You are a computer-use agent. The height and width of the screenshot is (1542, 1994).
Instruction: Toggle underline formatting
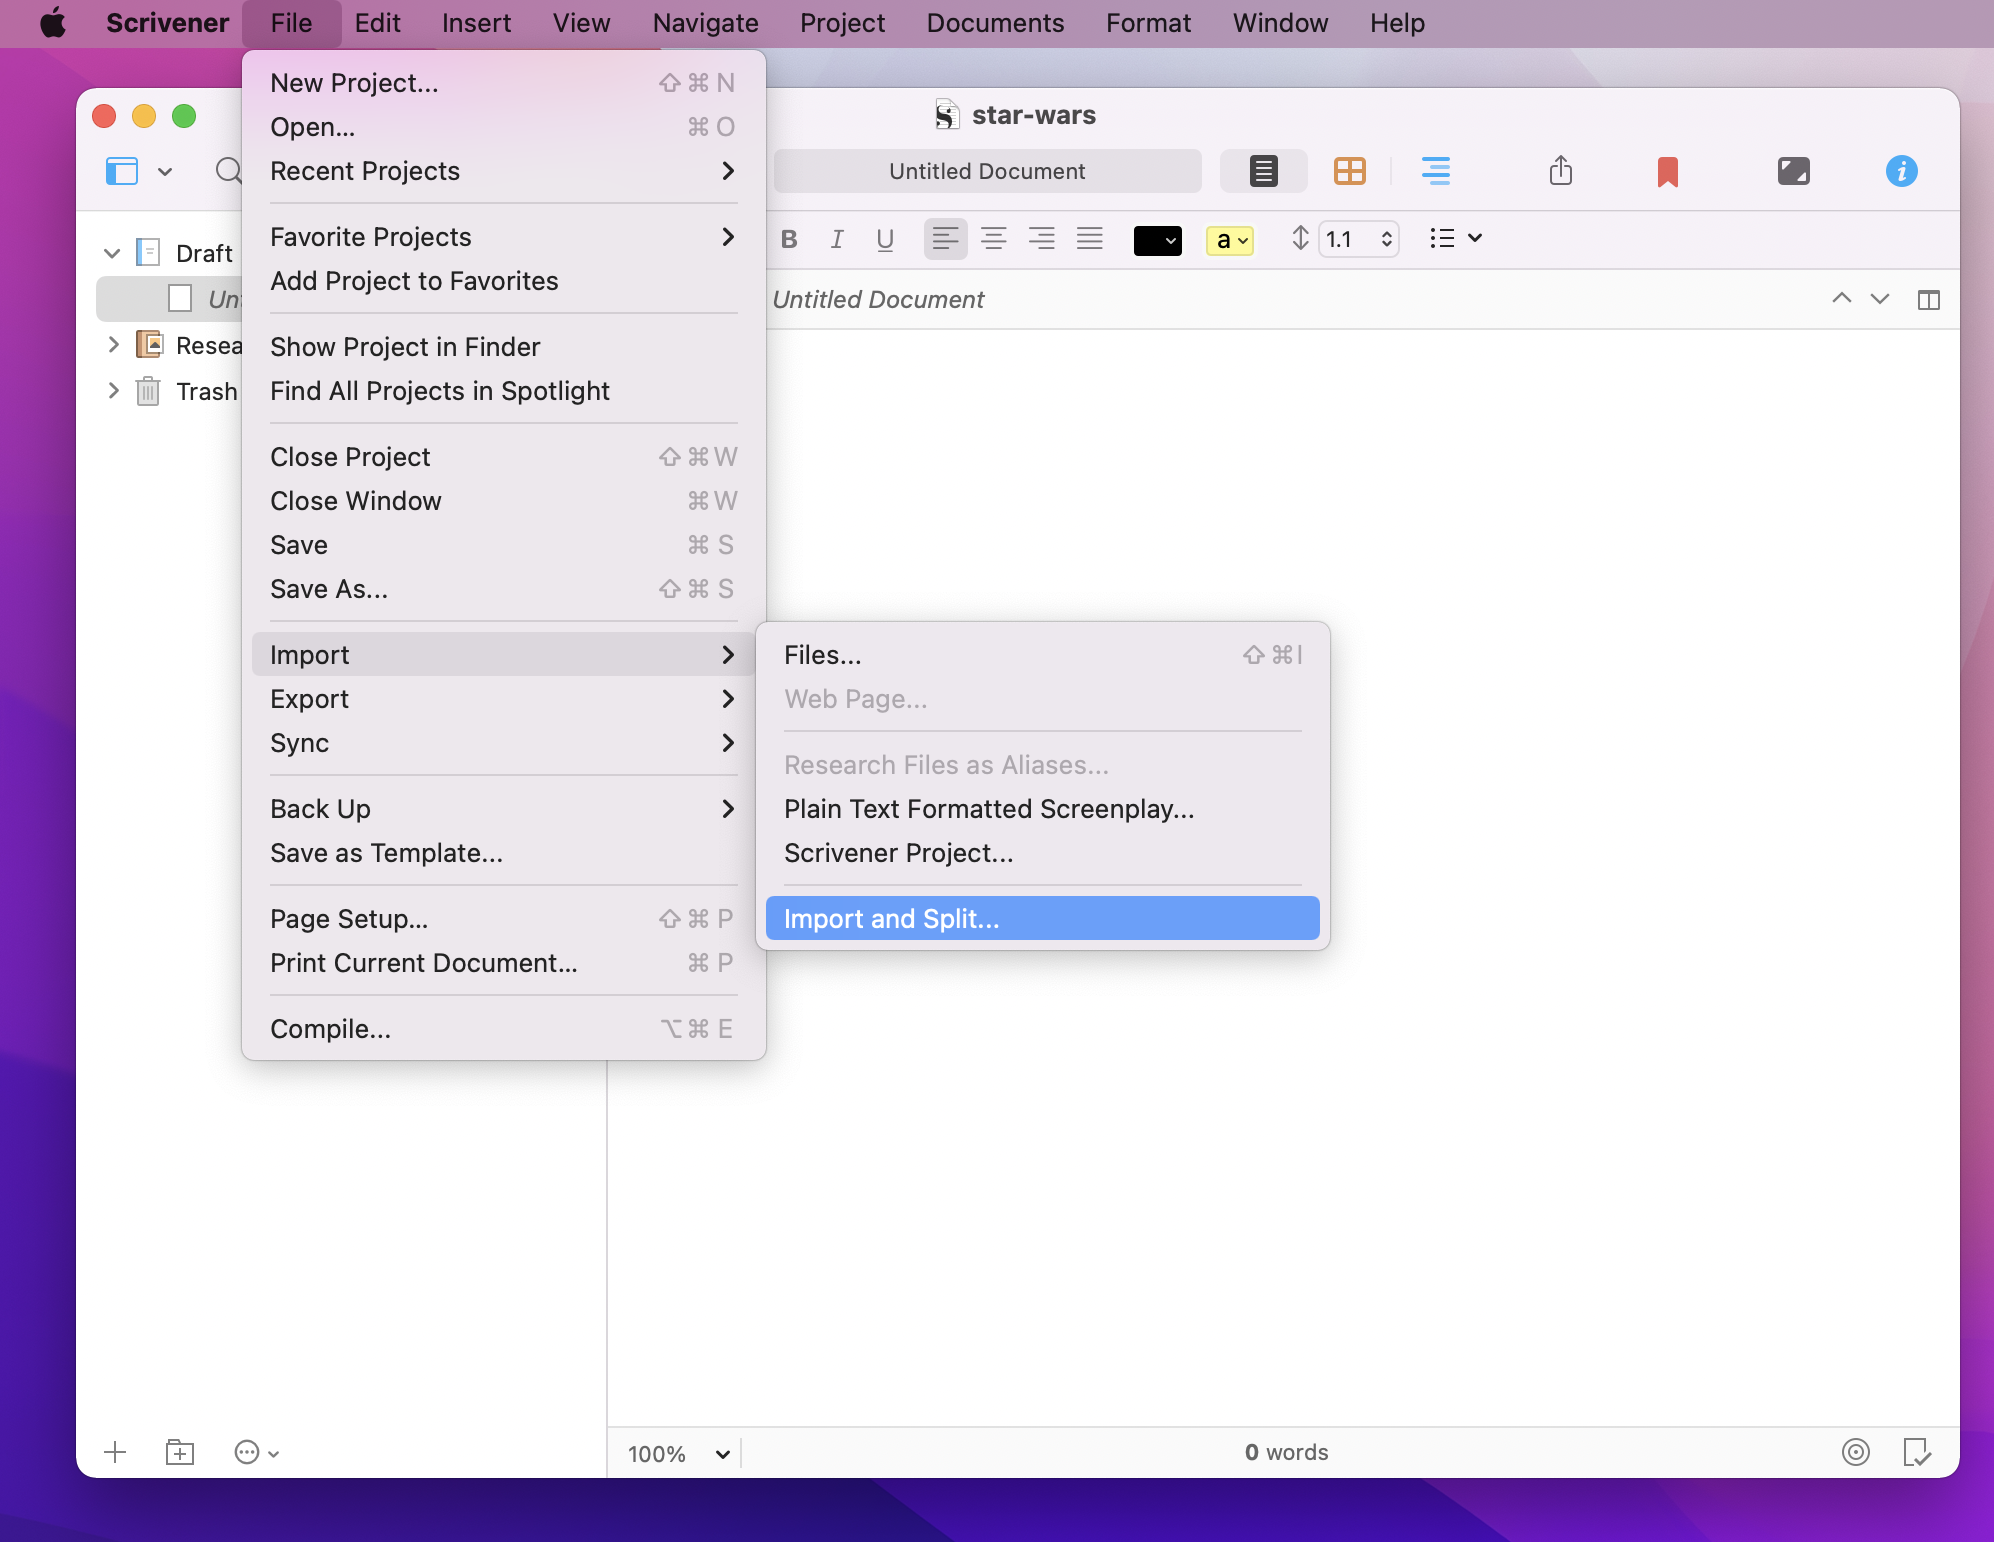click(x=885, y=239)
